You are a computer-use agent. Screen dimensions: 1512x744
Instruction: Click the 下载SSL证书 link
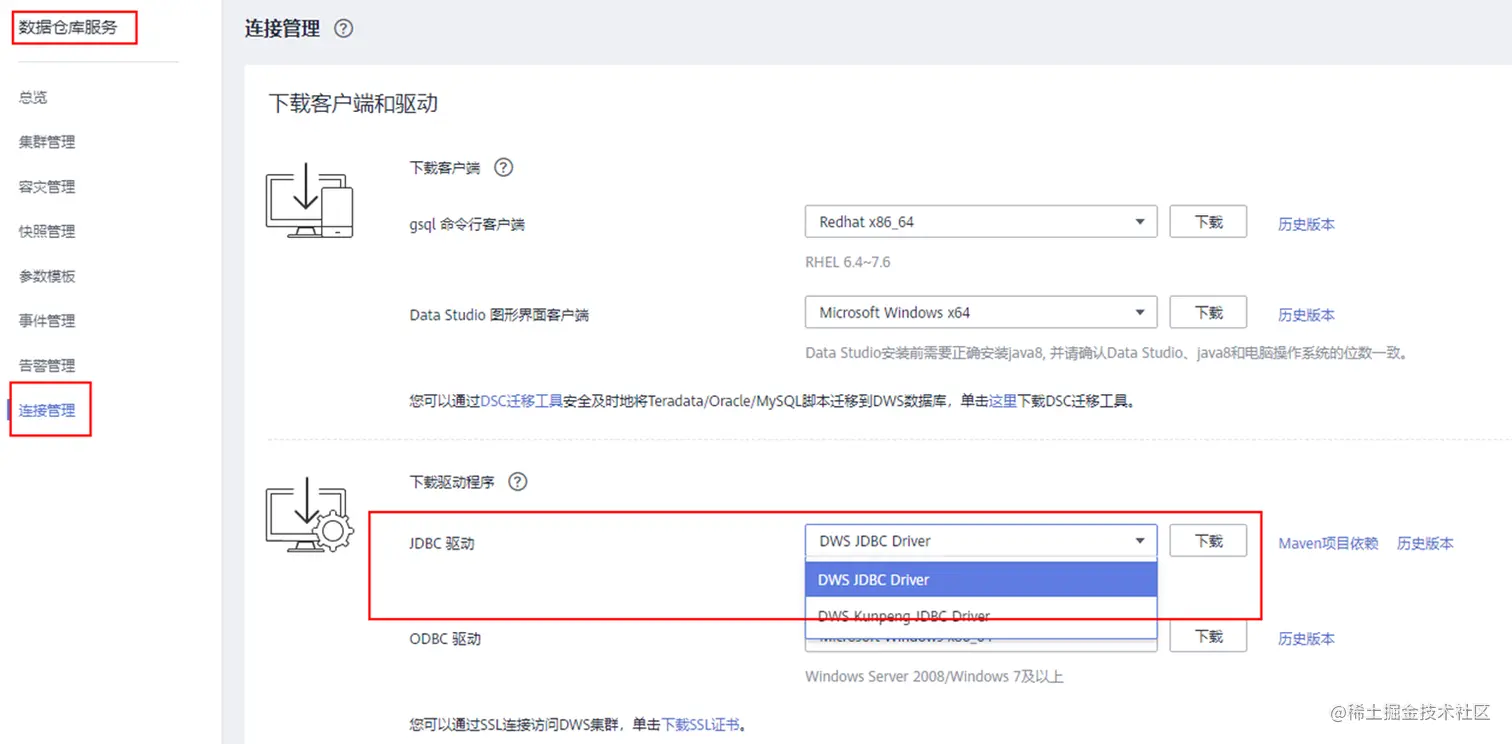click(x=701, y=724)
